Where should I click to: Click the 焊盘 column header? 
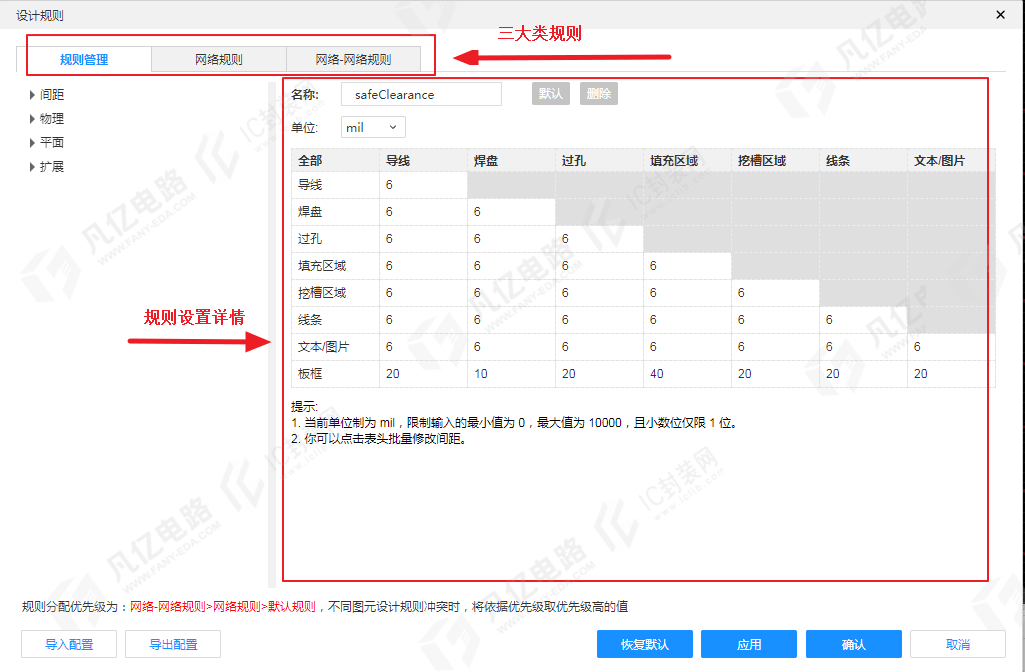(511, 161)
